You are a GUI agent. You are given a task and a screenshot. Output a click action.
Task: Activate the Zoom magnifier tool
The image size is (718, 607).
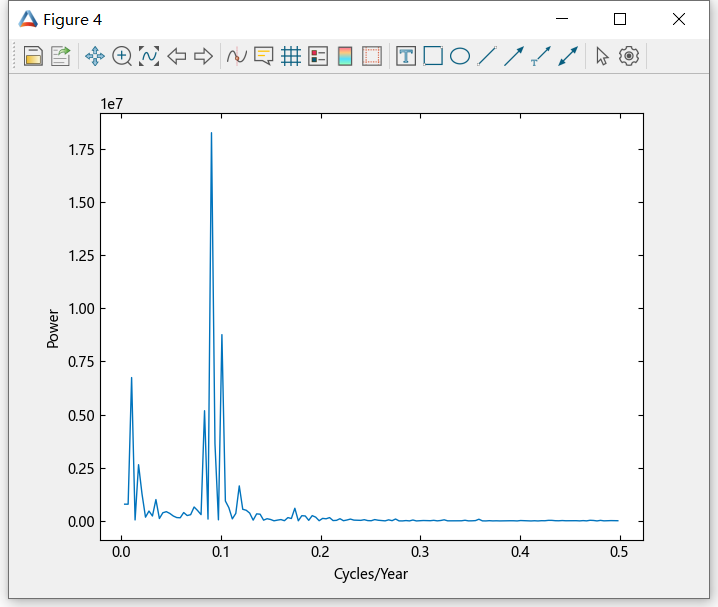click(122, 56)
